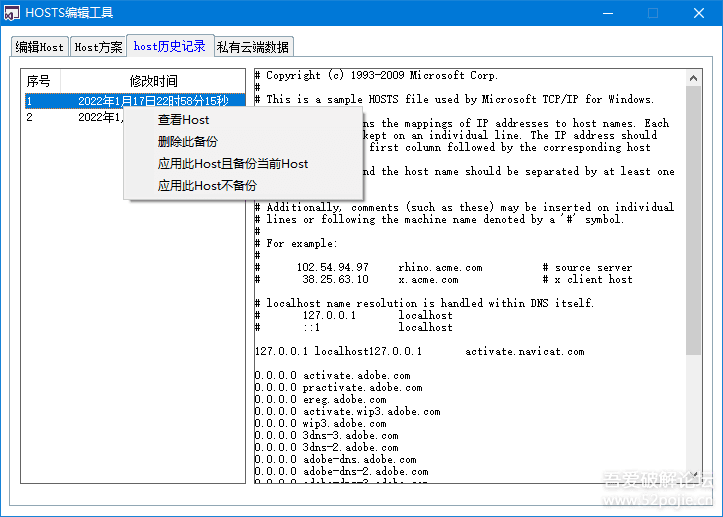
Task: Click 应用此Host不备份 menu option
Action: 207,186
